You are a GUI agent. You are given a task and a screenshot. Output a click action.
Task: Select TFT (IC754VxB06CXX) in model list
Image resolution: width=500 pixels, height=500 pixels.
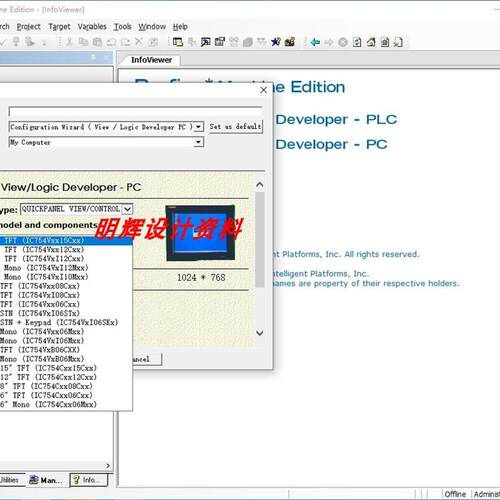[x=66, y=350]
